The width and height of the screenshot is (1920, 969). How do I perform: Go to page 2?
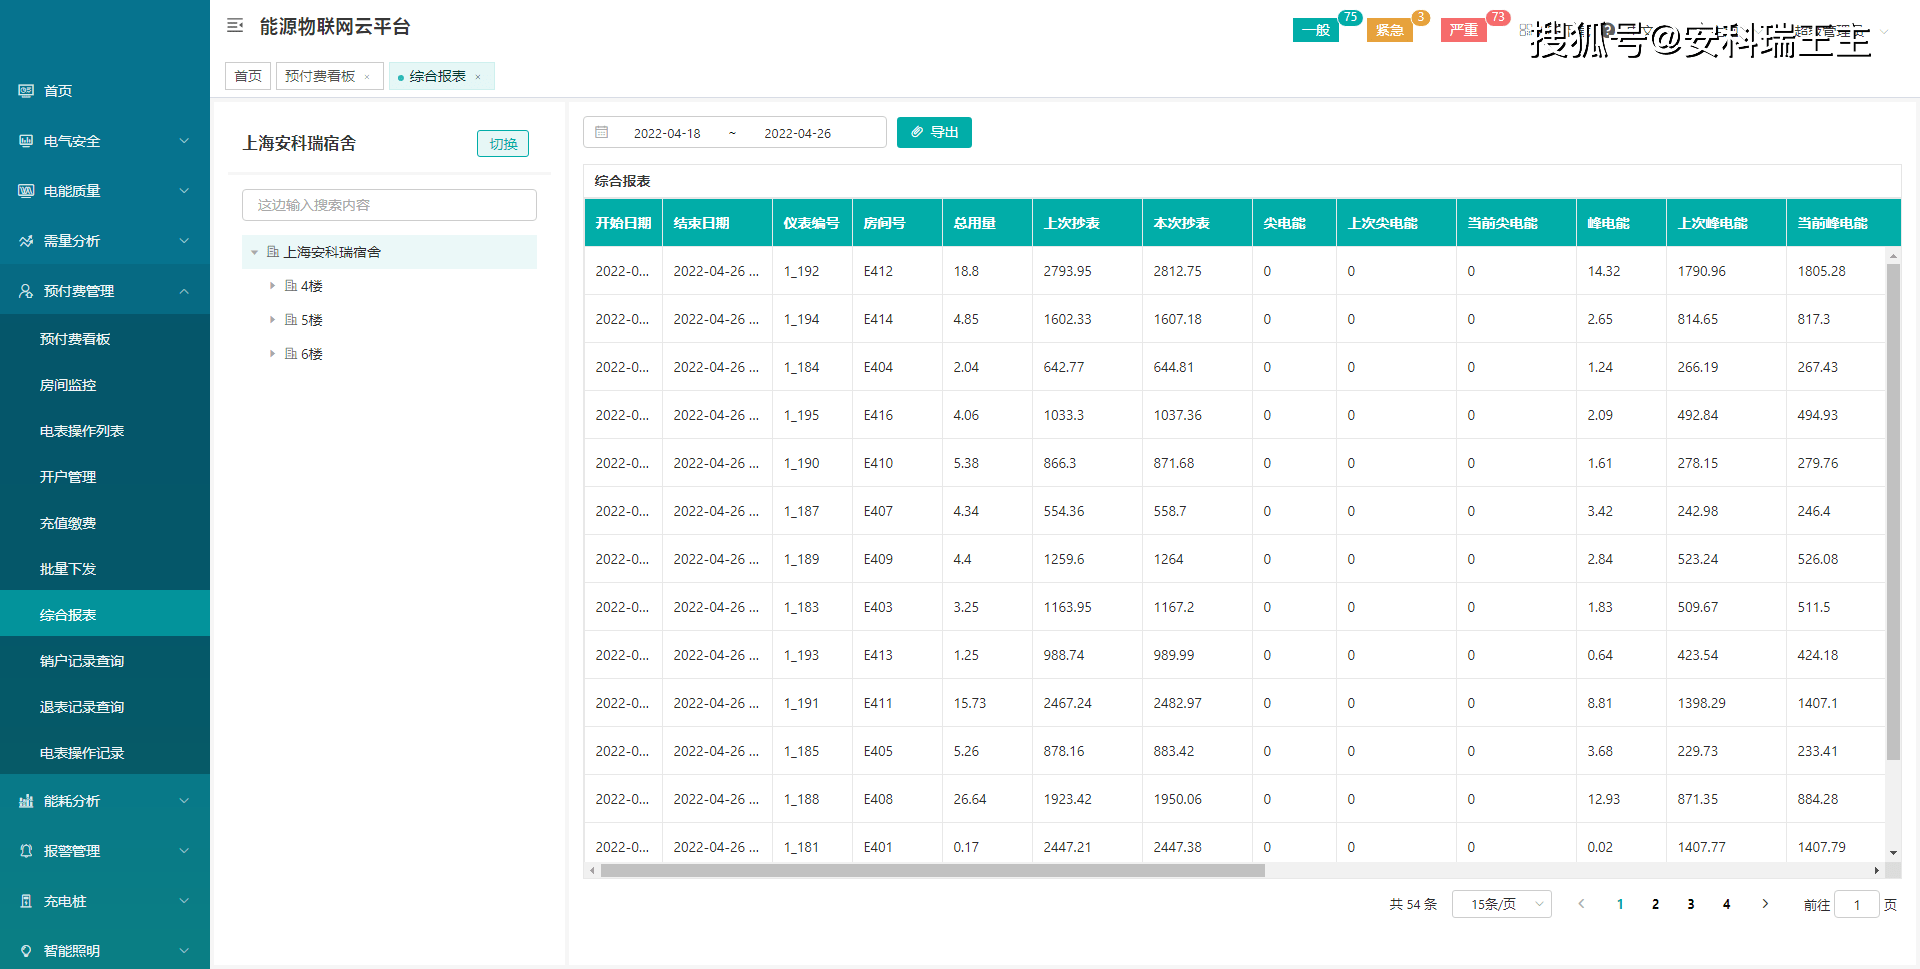point(1655,904)
